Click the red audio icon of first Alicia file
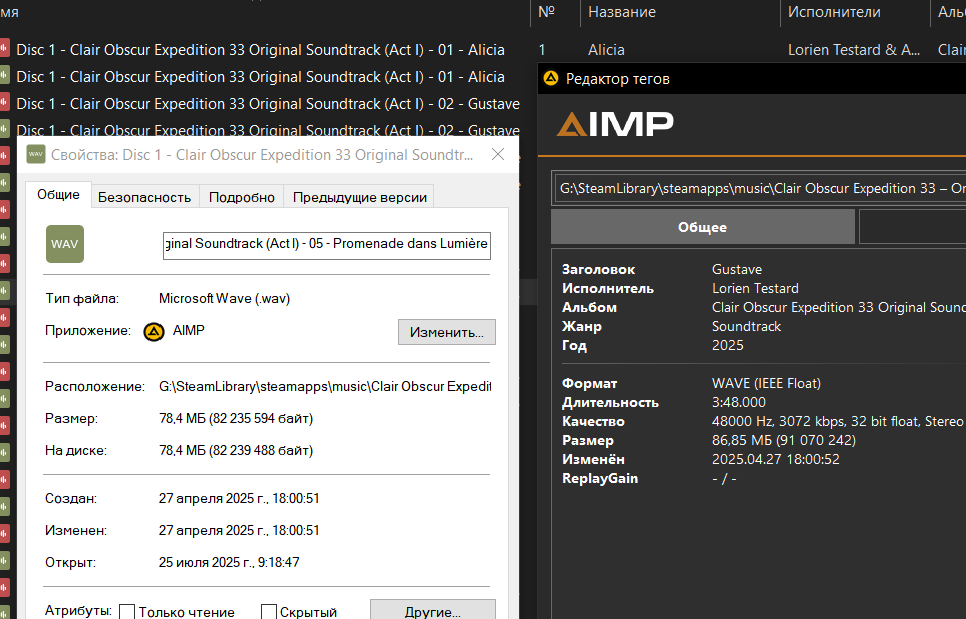Image resolution: width=966 pixels, height=619 pixels. (4, 49)
